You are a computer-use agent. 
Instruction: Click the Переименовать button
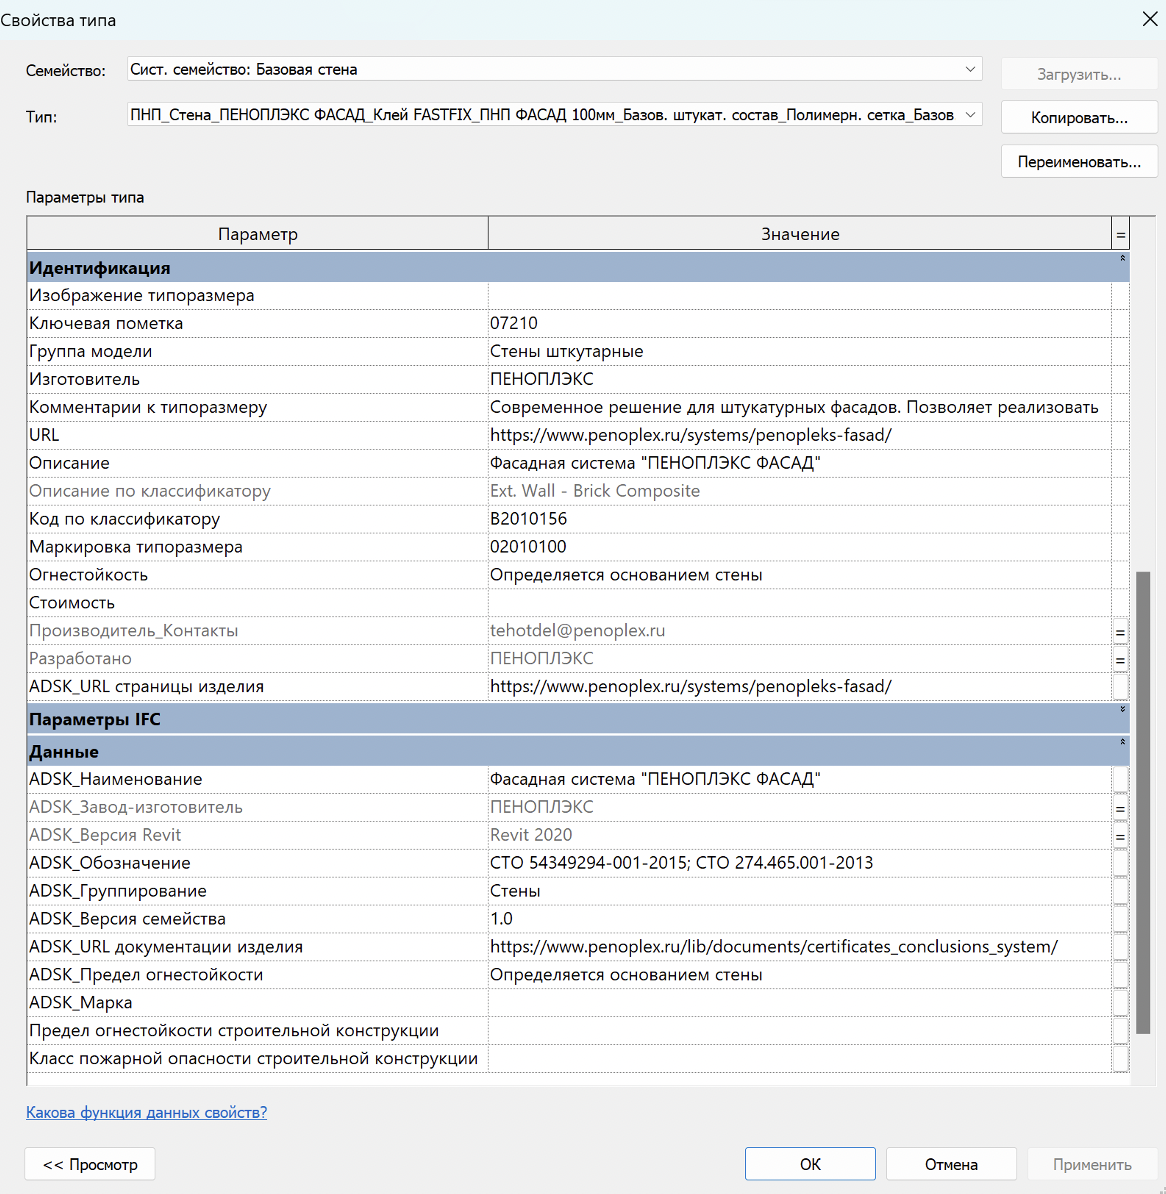(1079, 162)
